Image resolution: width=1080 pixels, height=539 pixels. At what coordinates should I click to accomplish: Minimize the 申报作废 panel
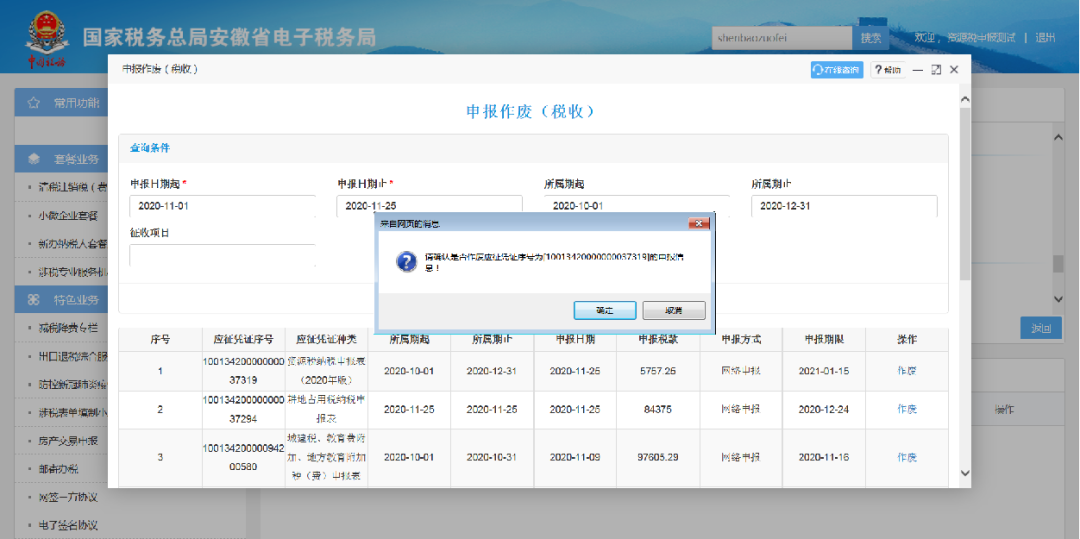(917, 70)
